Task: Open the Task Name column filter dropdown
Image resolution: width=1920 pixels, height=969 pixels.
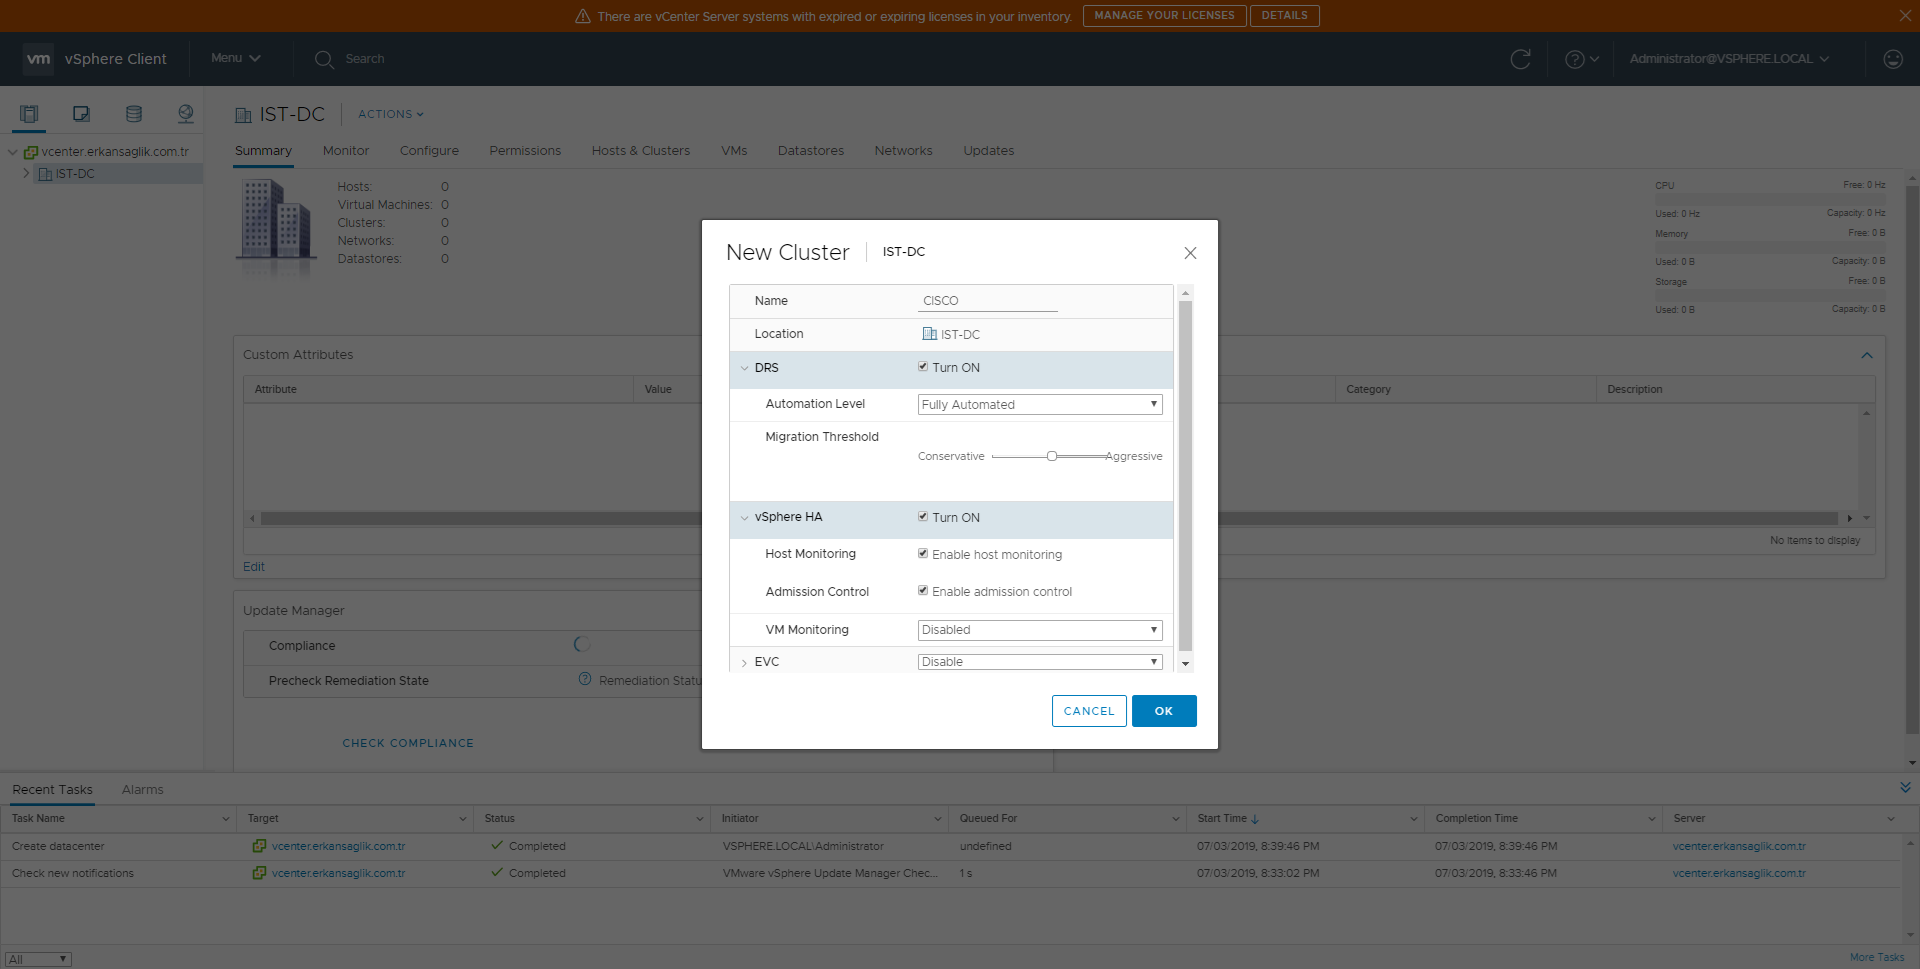Action: [225, 819]
